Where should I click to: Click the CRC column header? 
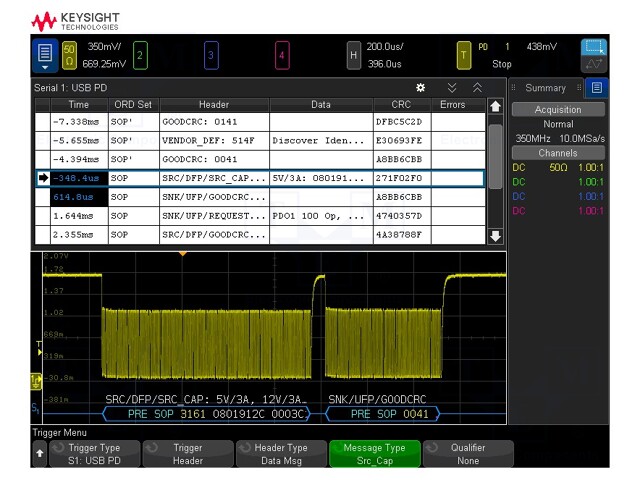401,105
